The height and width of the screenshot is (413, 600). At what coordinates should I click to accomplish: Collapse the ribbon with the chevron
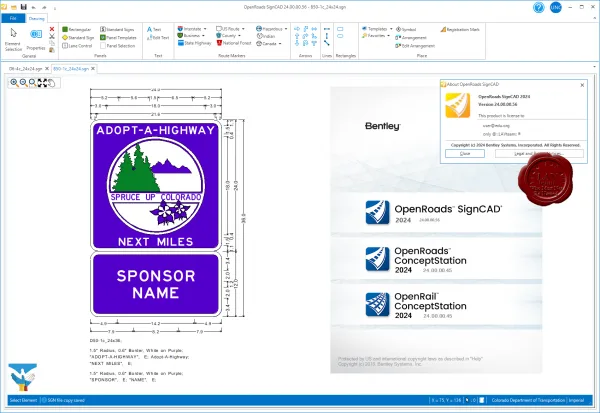click(x=594, y=18)
